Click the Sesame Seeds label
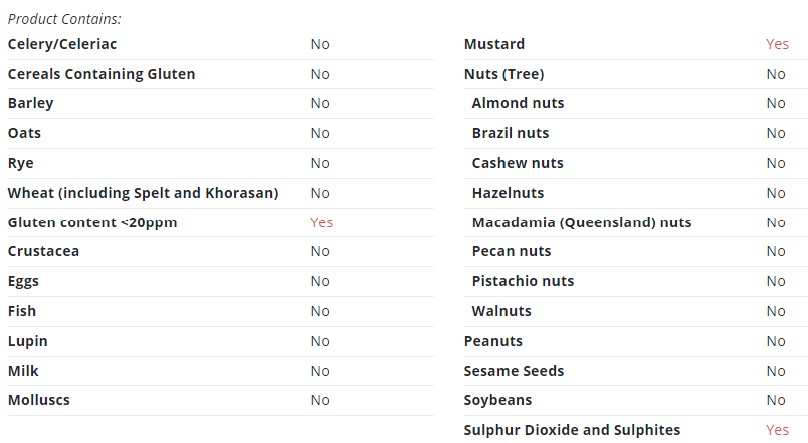Image resolution: width=808 pixels, height=443 pixels. 514,371
